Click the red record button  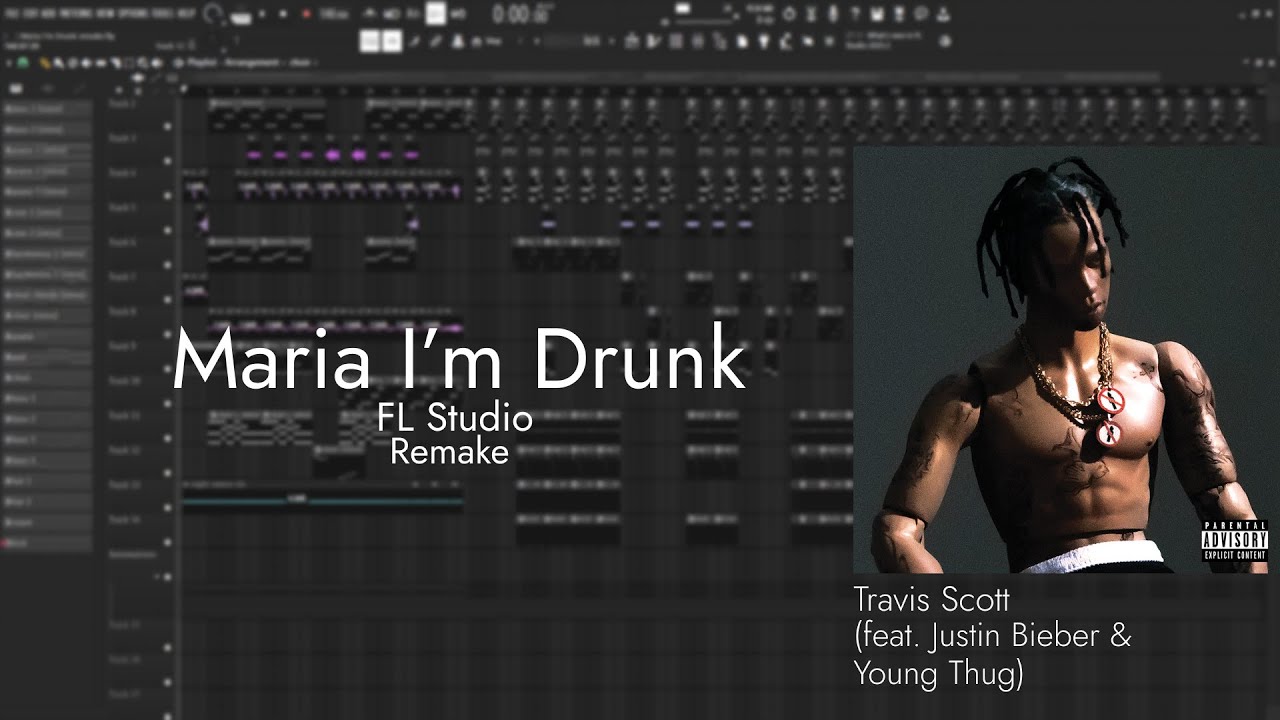click(307, 14)
